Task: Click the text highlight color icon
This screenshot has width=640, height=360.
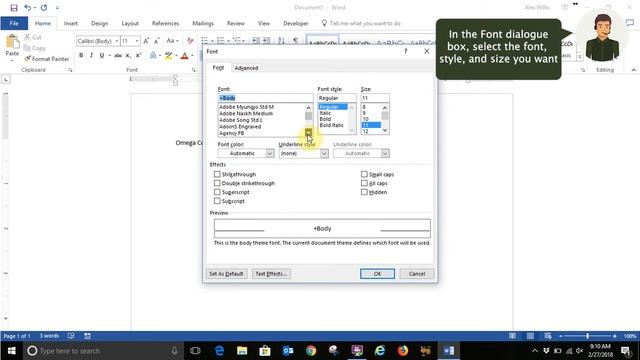Action: click(x=168, y=56)
